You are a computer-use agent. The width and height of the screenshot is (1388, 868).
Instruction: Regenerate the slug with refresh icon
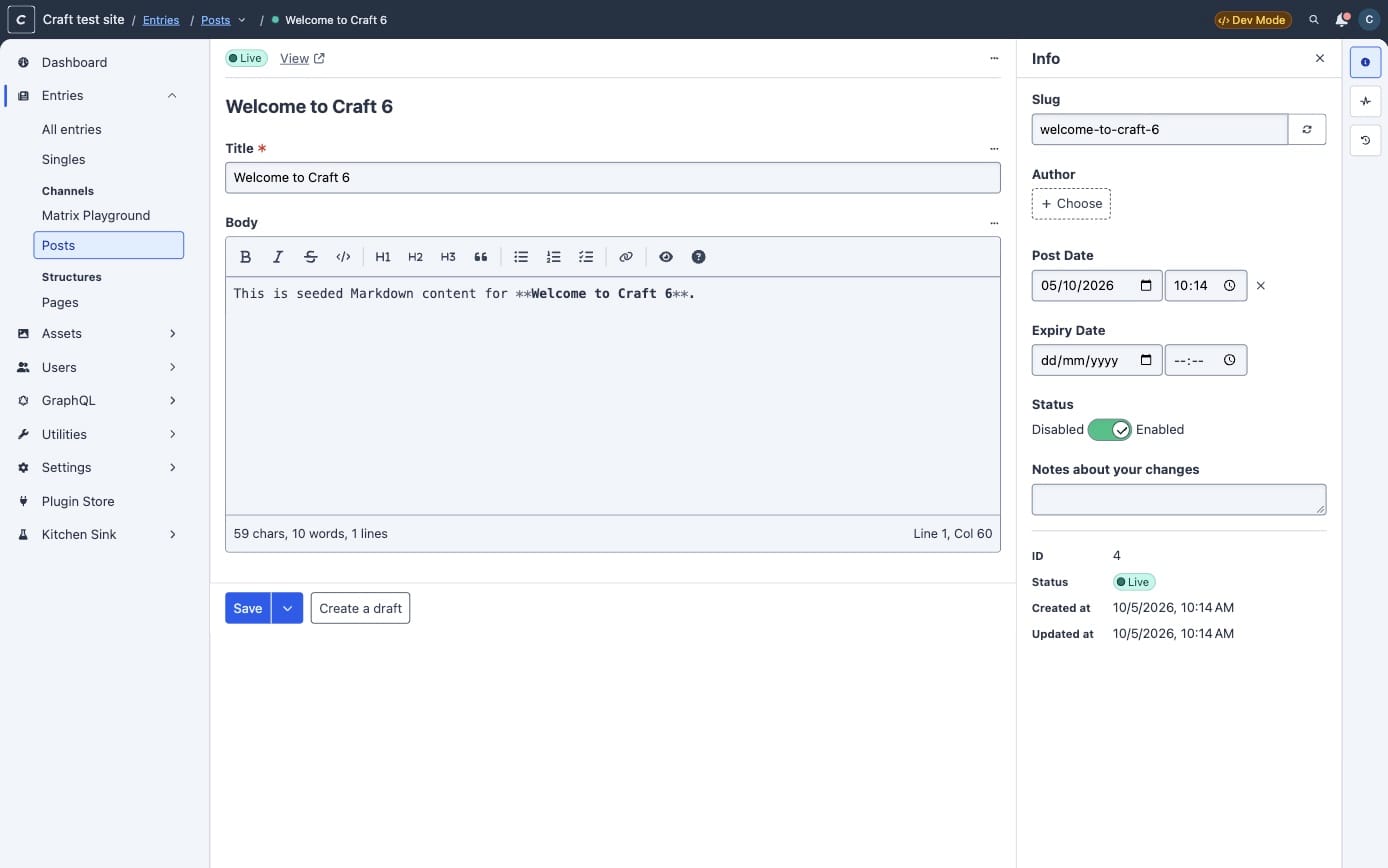click(x=1307, y=129)
